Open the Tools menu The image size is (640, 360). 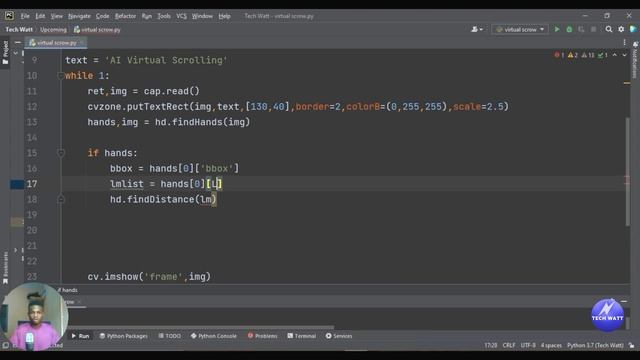click(x=164, y=16)
